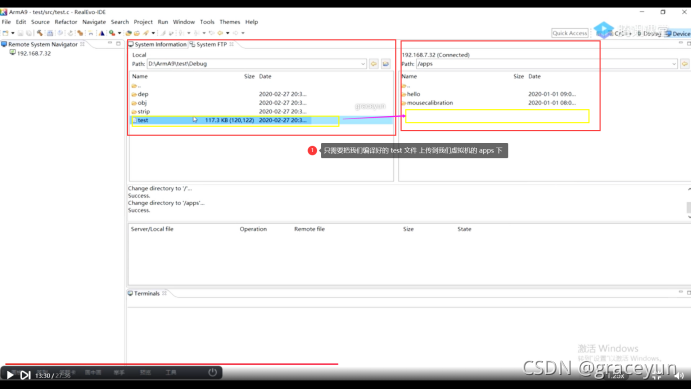Select the local strip folder
The height and width of the screenshot is (389, 692).
261,111
